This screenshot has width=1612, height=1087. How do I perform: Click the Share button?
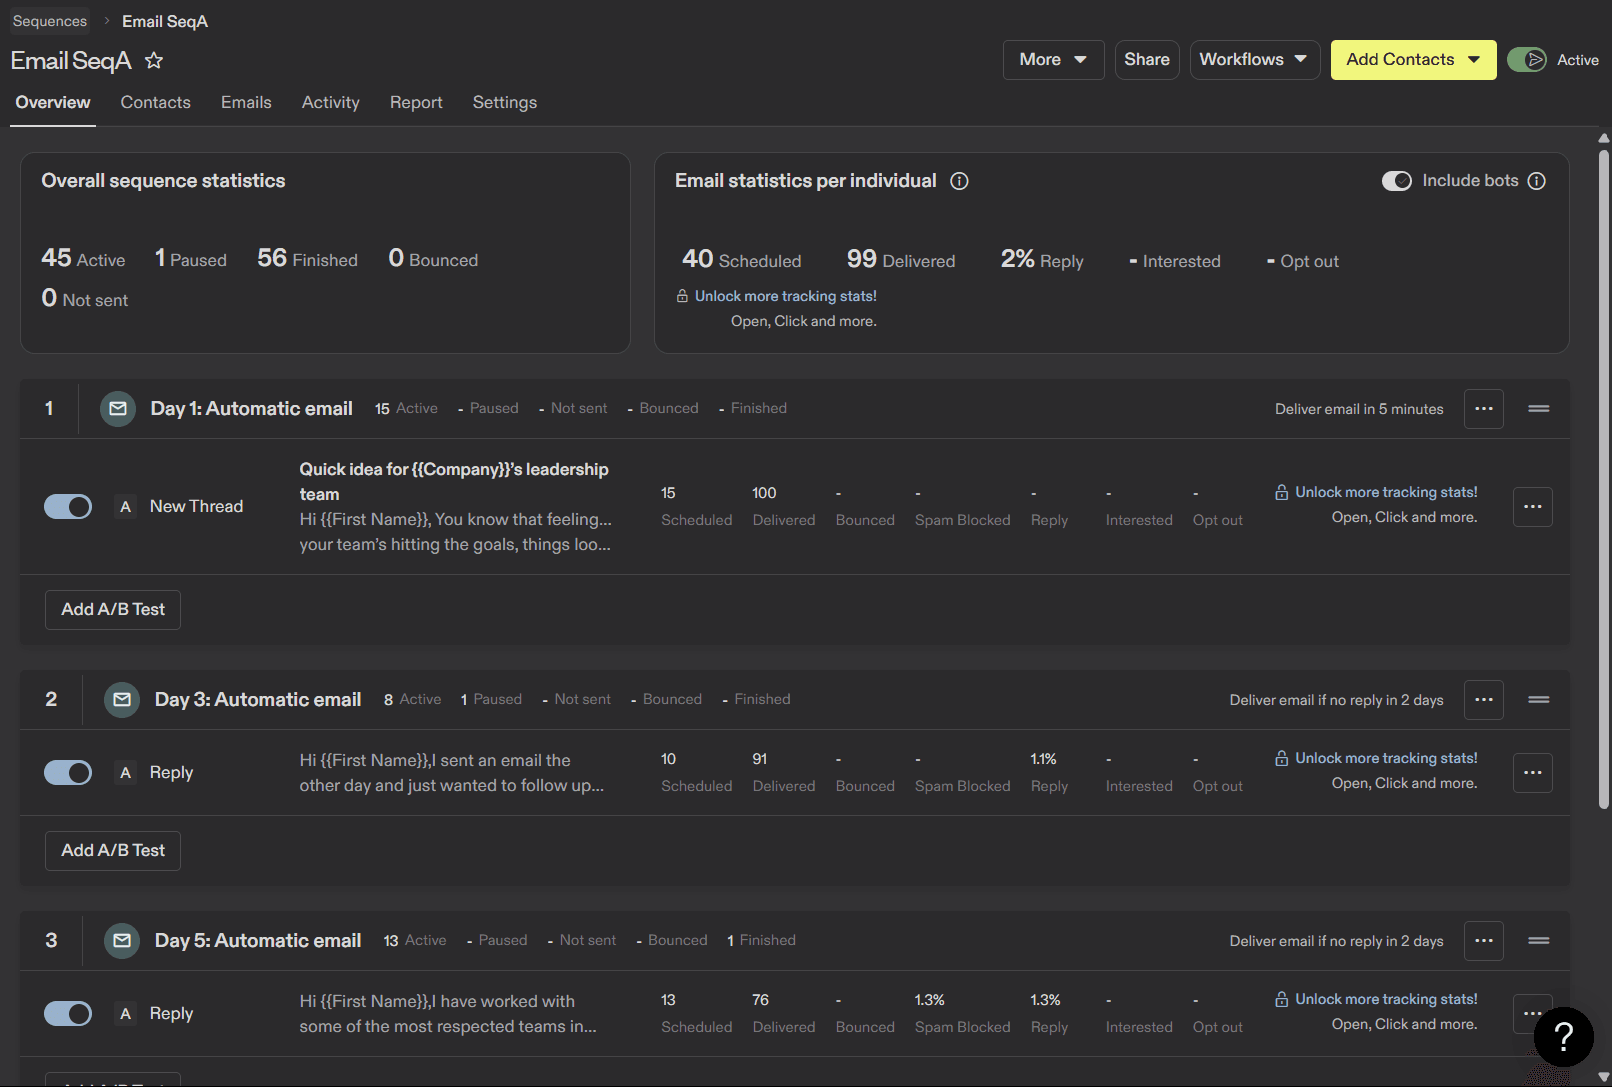click(x=1147, y=60)
